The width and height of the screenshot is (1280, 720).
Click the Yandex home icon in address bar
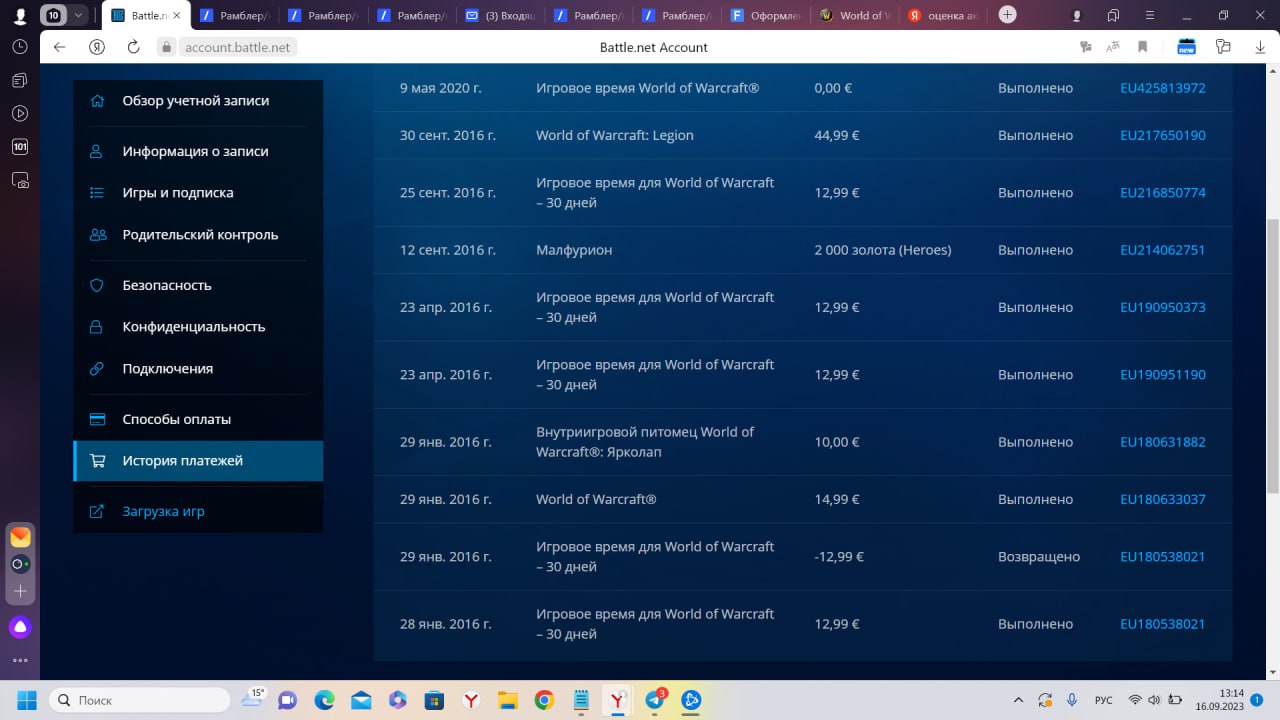point(97,47)
